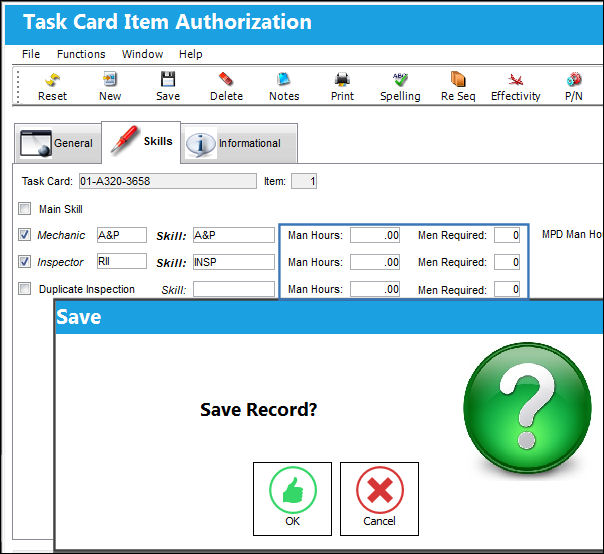Image resolution: width=604 pixels, height=554 pixels.
Task: Click the Save floppy disk icon
Action: 168,87
